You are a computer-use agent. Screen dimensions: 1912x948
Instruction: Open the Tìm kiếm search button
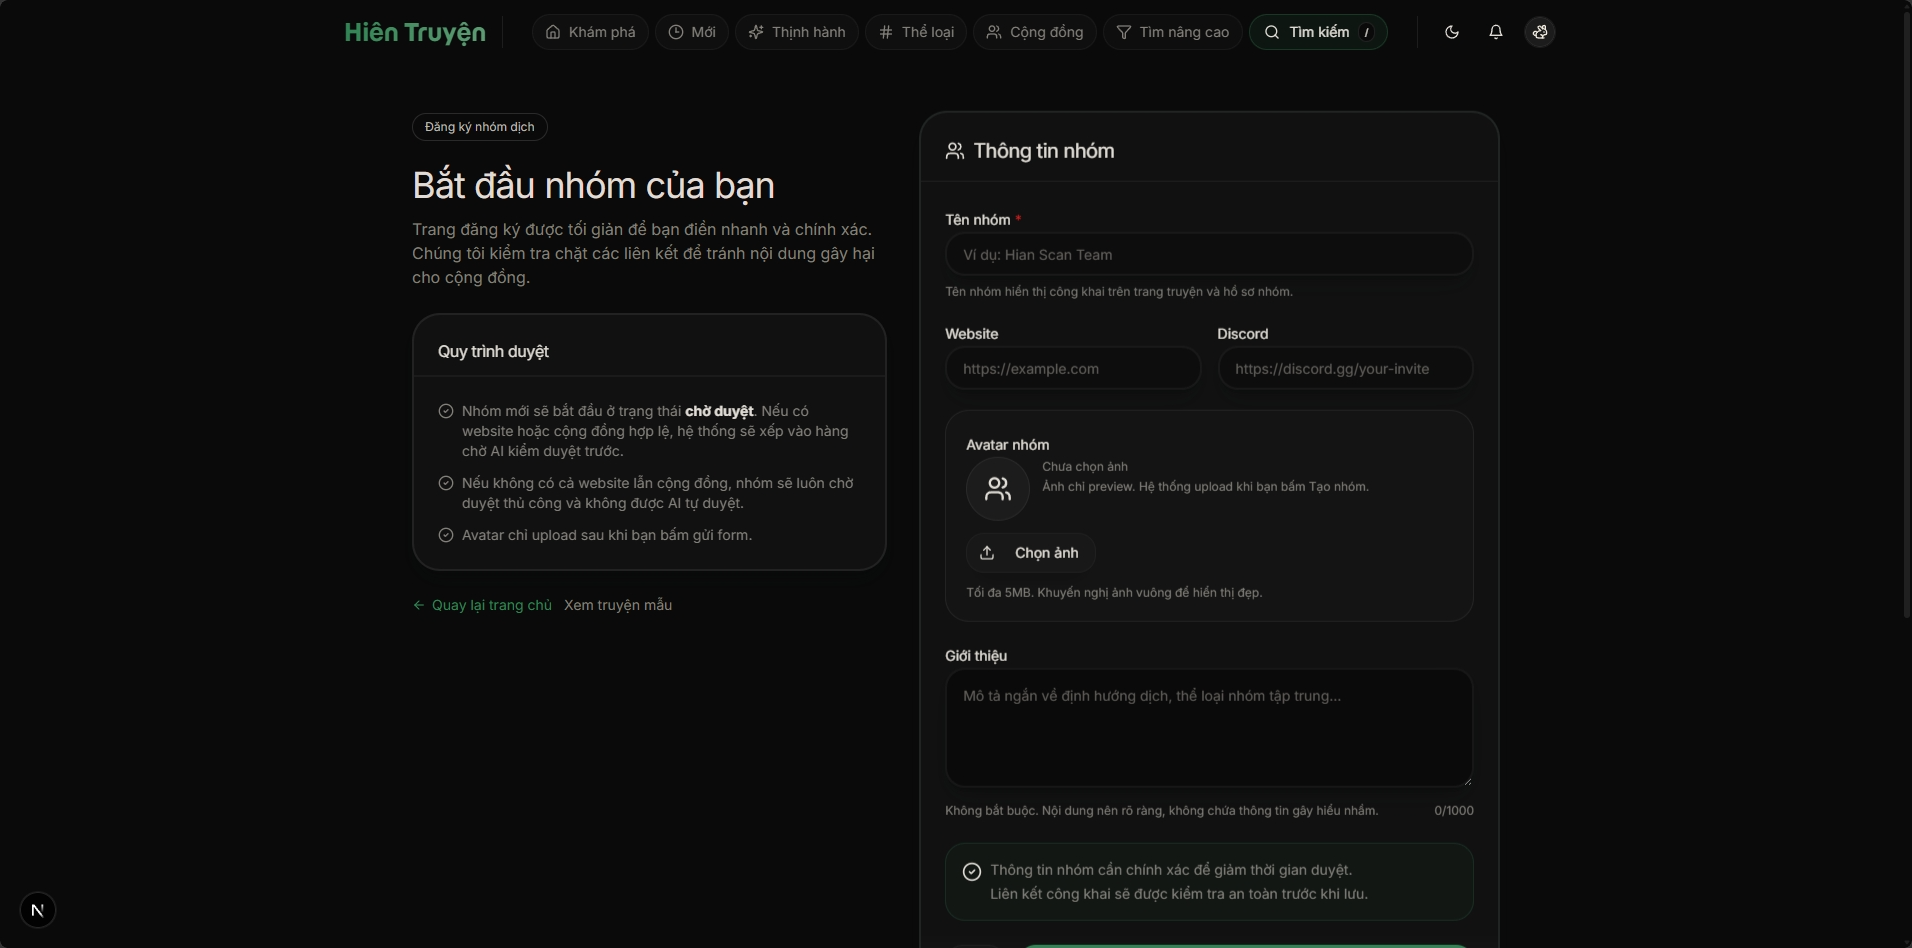tap(1318, 32)
